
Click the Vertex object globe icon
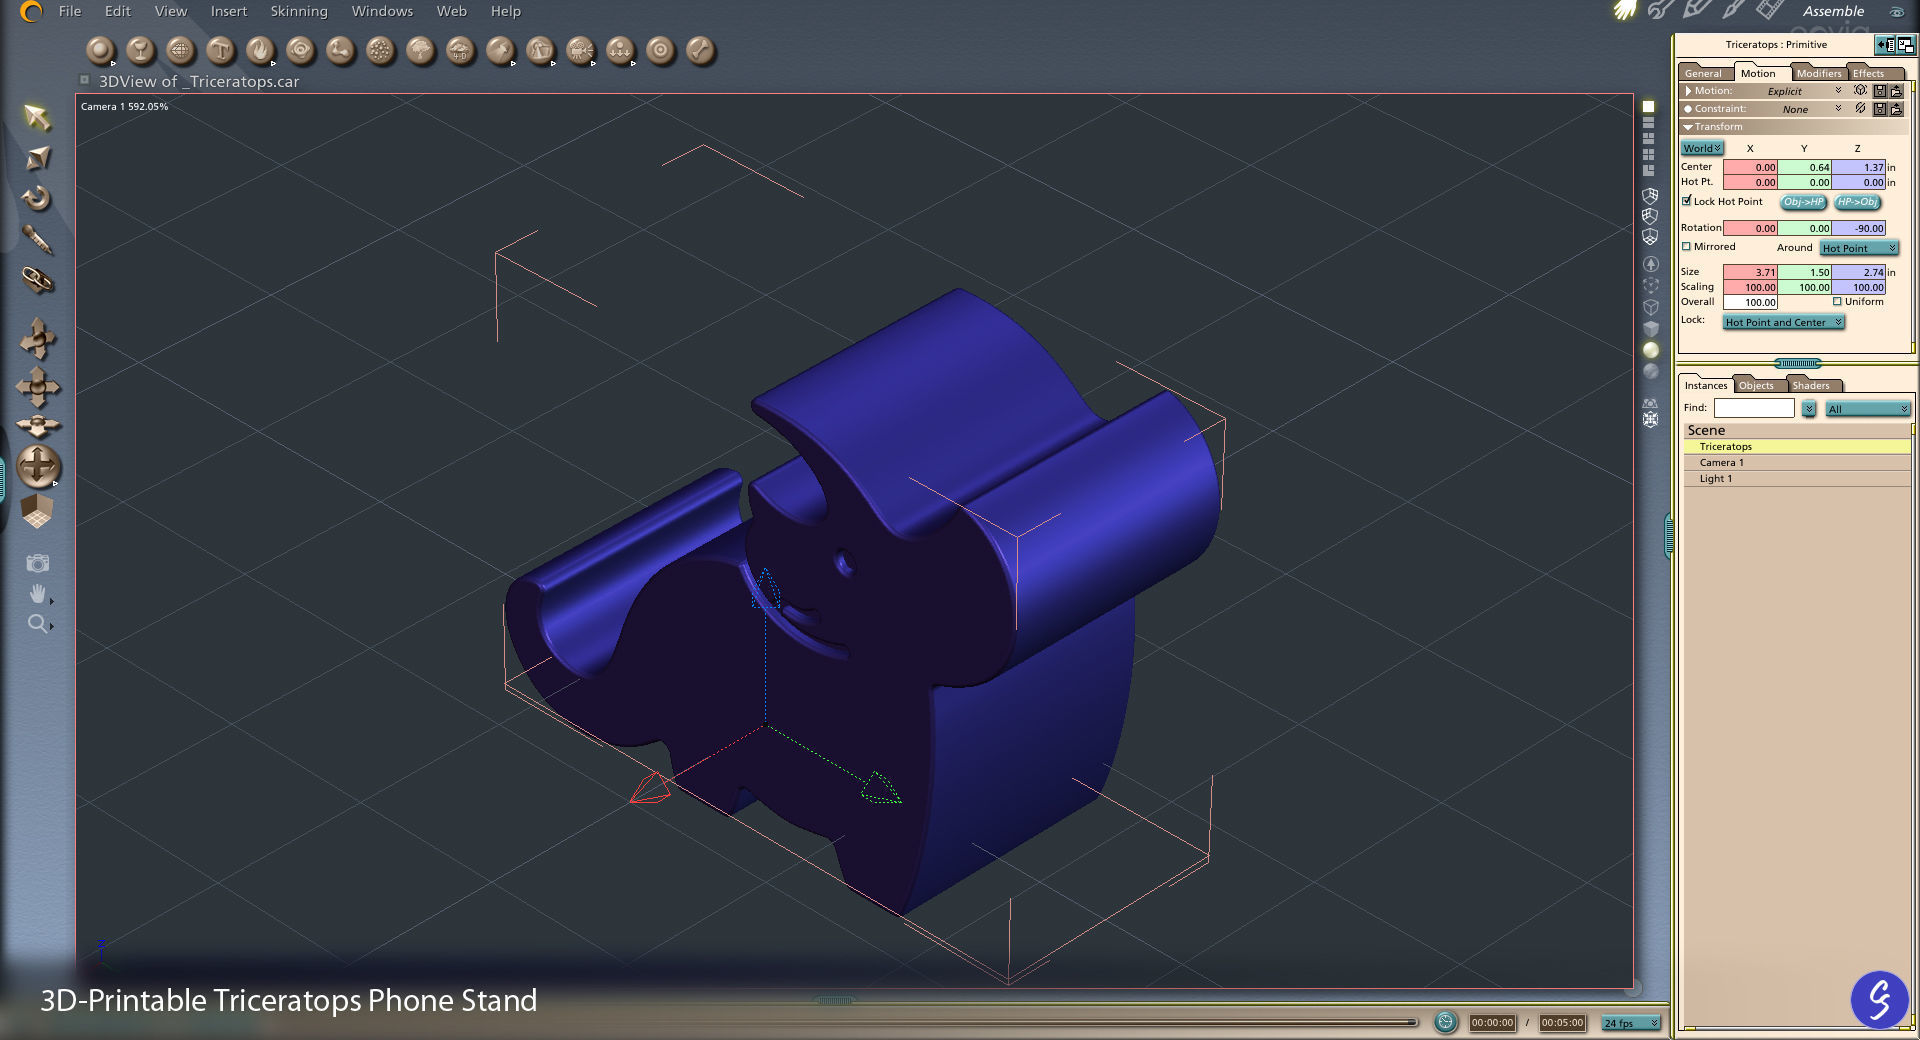180,50
